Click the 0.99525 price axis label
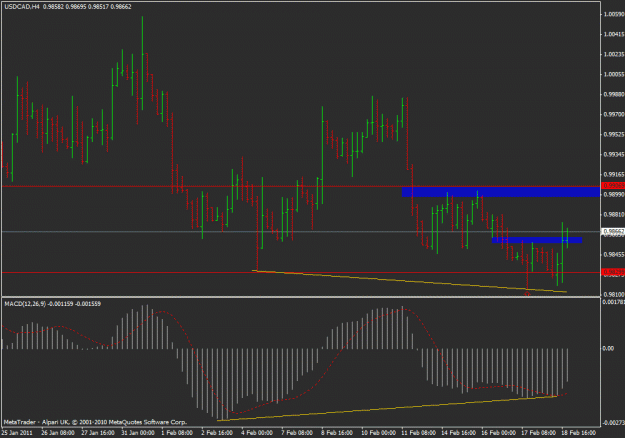625x438 pixels. click(x=613, y=134)
